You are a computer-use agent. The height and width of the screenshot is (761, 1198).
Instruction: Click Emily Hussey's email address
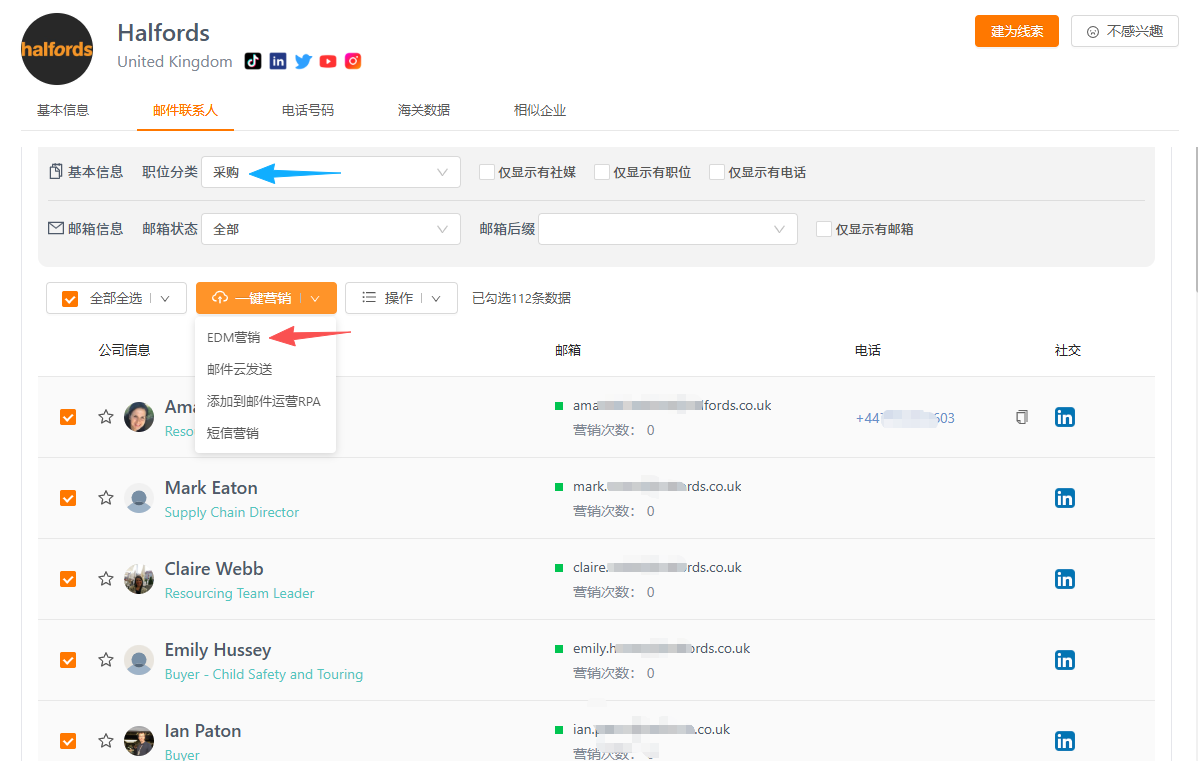coord(662,648)
